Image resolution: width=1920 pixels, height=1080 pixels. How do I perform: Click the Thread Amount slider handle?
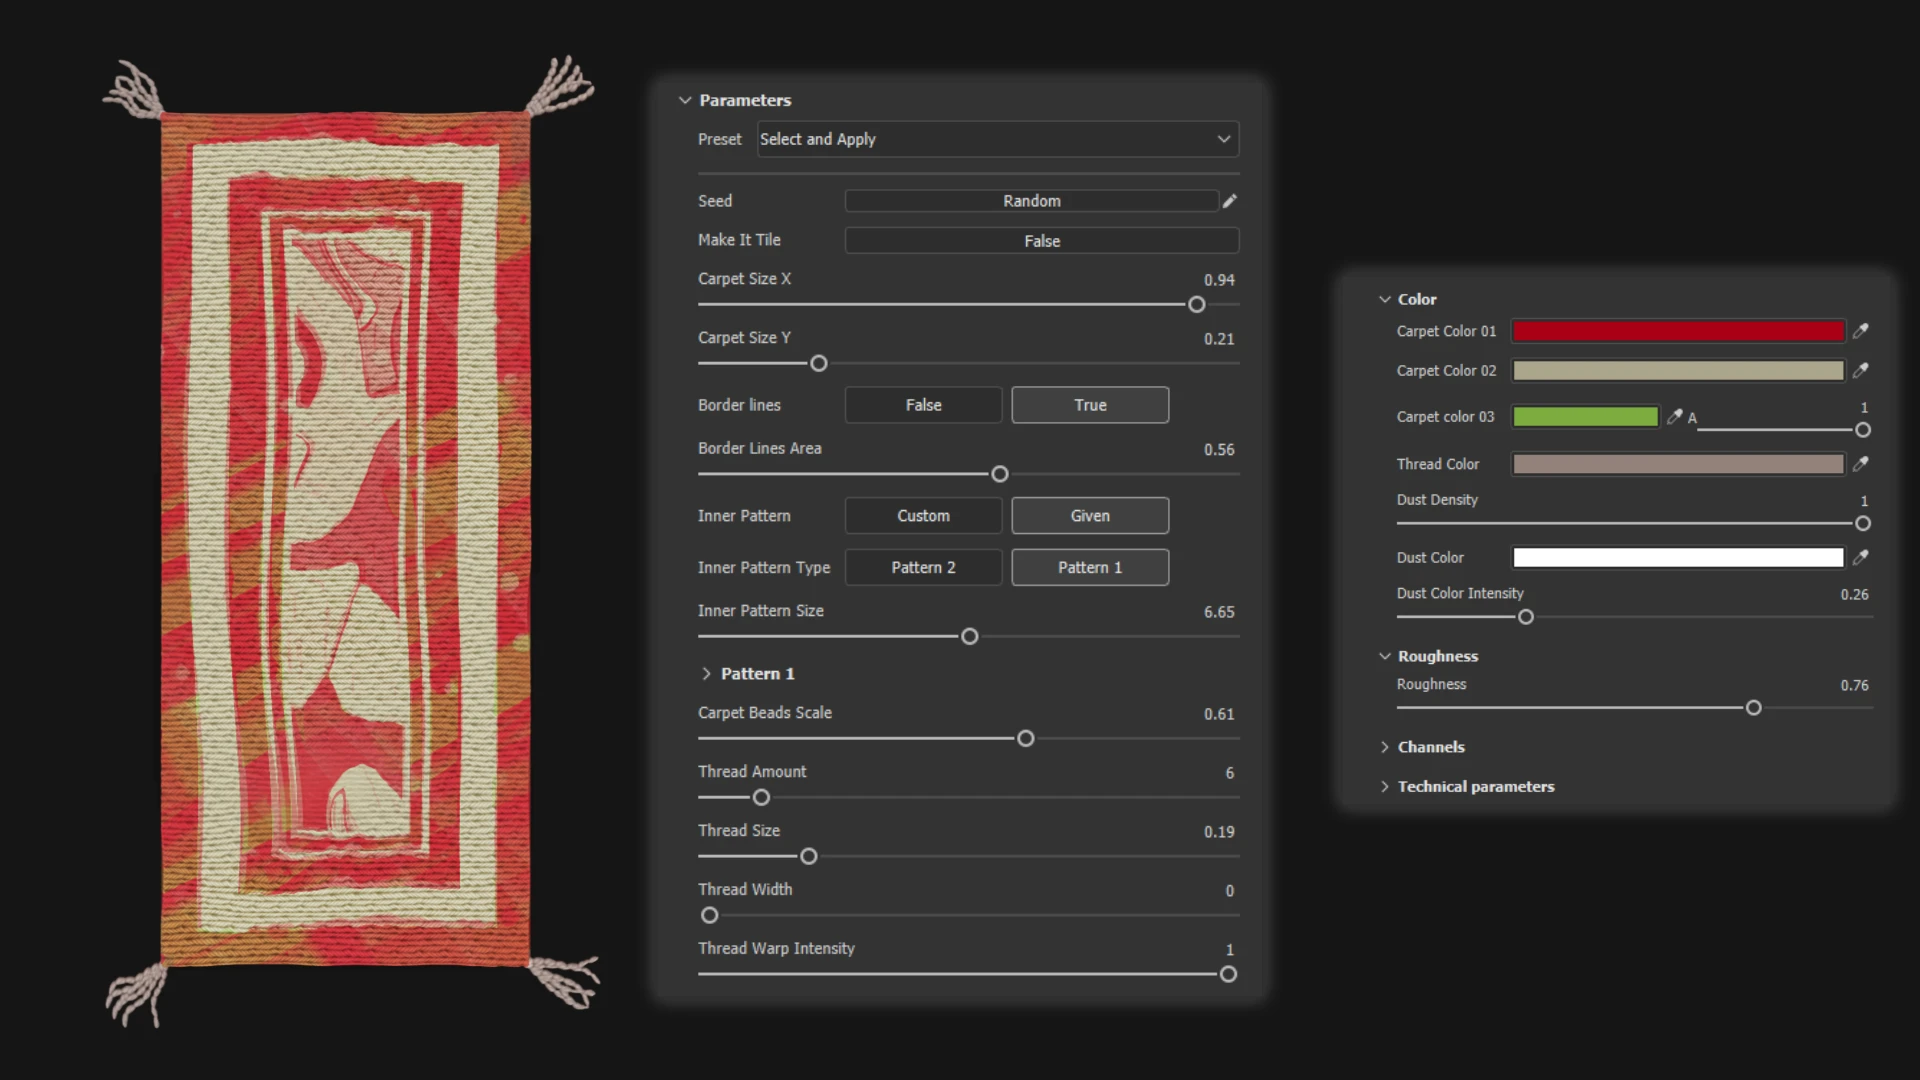[762, 798]
